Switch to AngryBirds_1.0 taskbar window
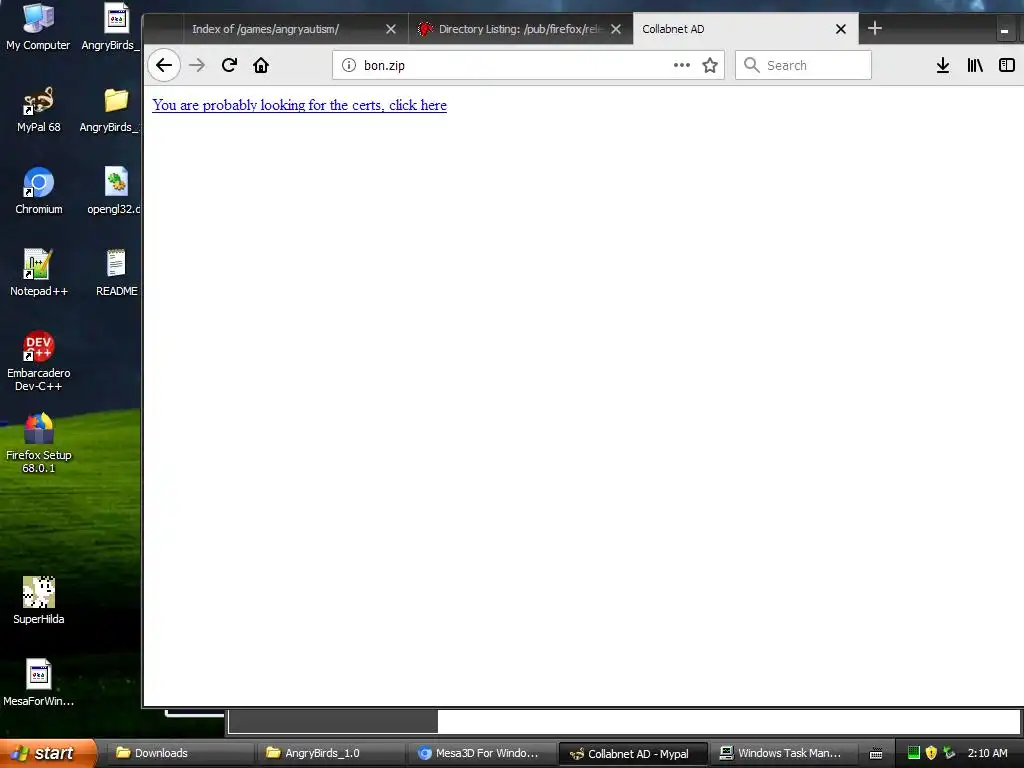 [x=330, y=753]
